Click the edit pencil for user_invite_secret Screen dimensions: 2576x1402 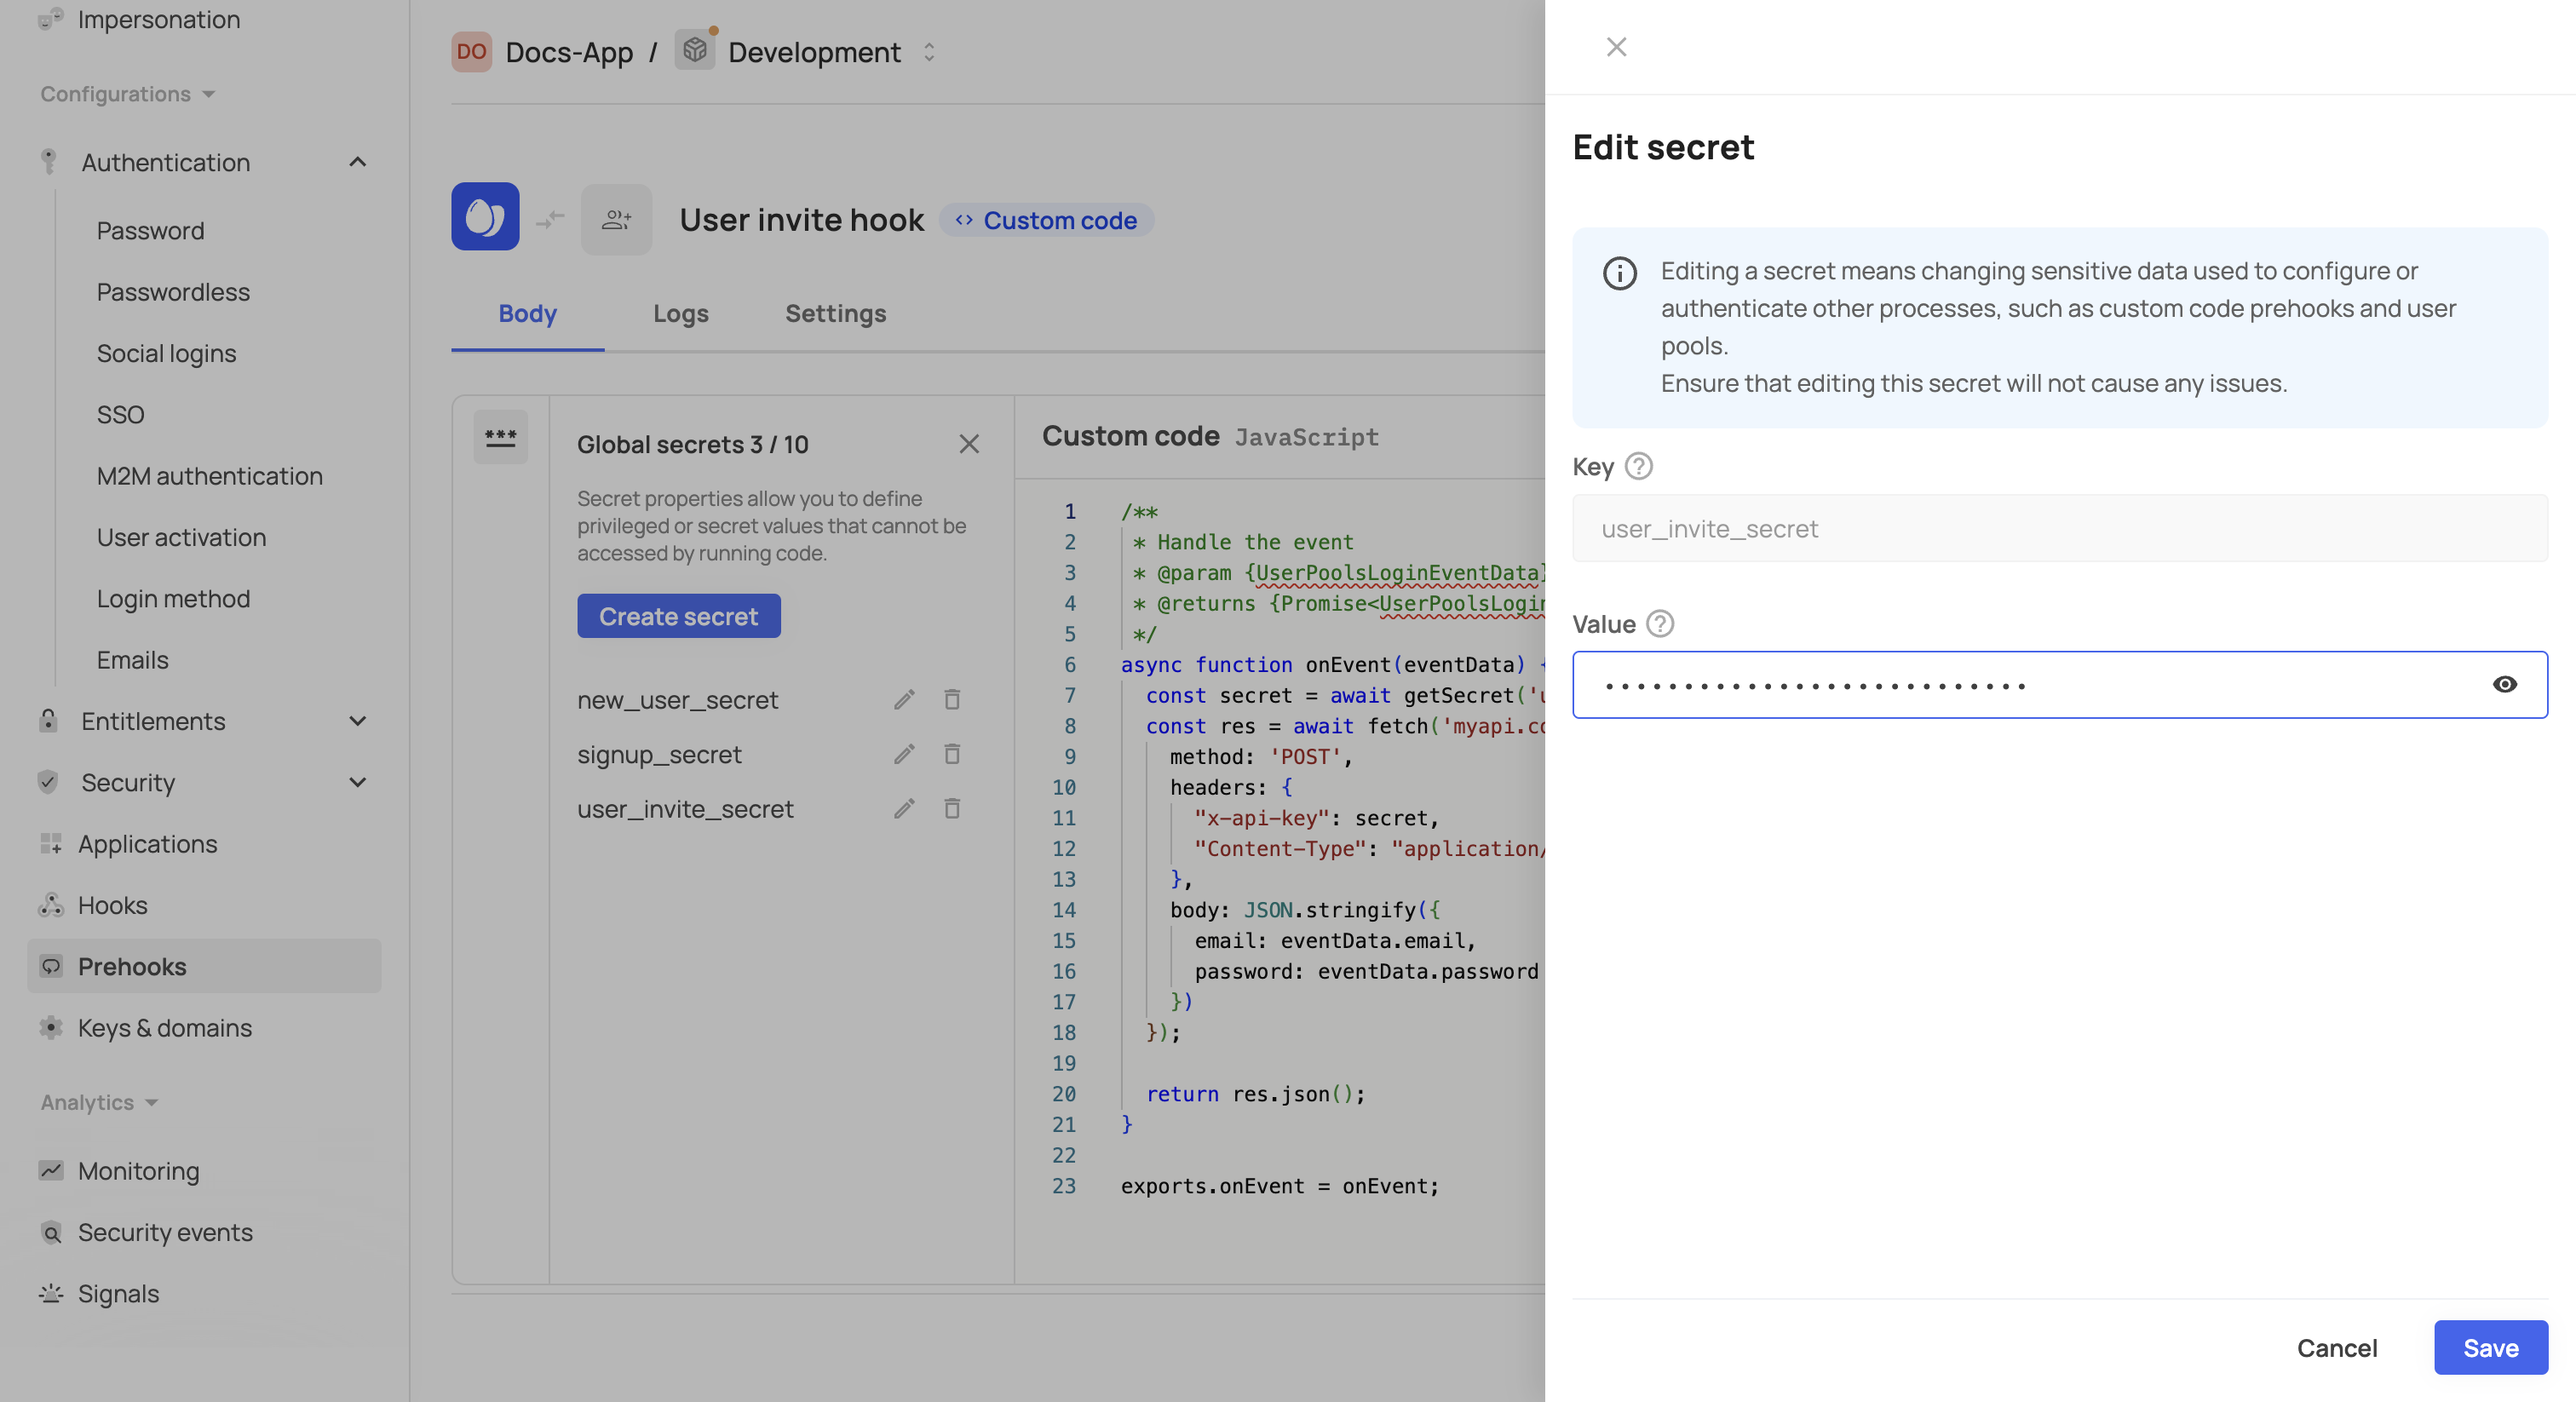904,808
